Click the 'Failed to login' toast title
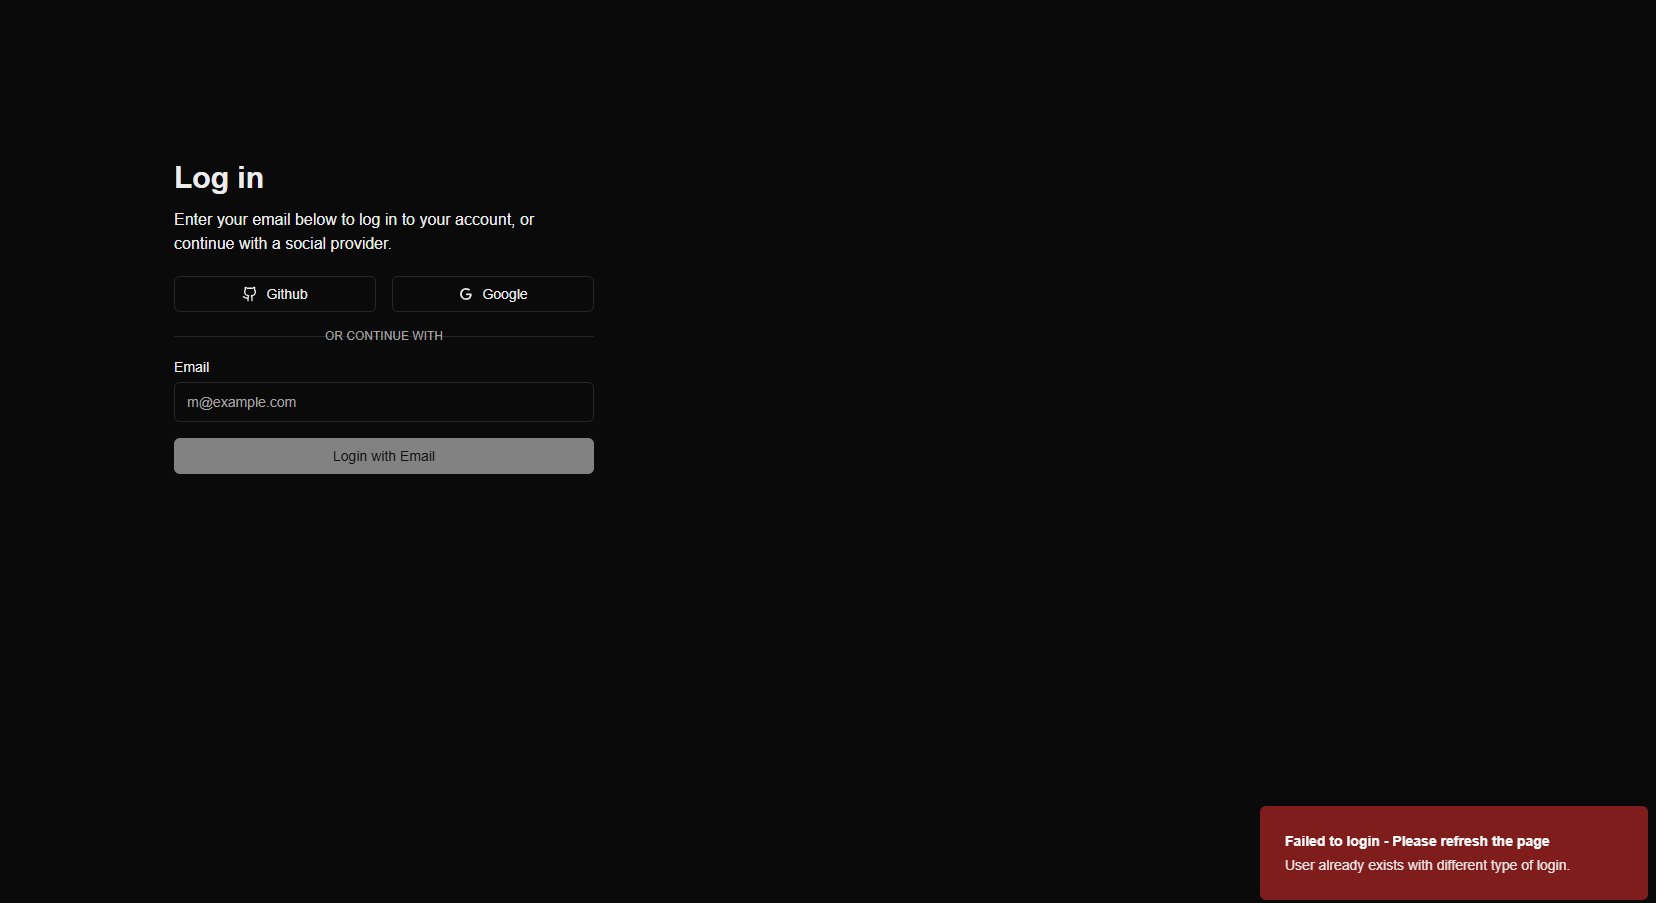This screenshot has height=903, width=1656. tap(1417, 841)
